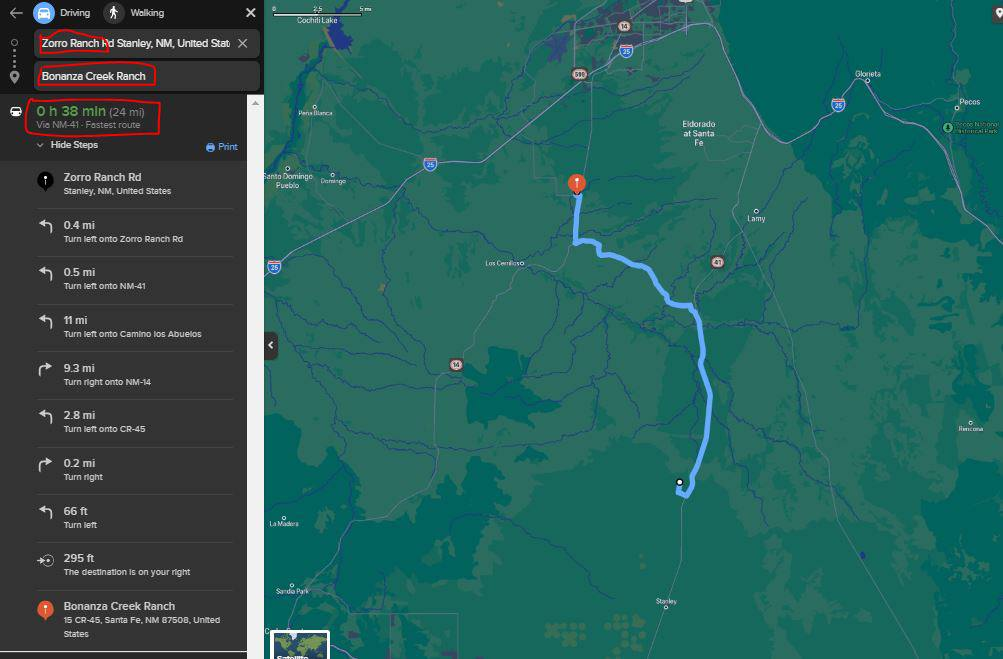Screen dimensions: 1003x659
Task: Switch to Walking mode icon
Action: [114, 13]
